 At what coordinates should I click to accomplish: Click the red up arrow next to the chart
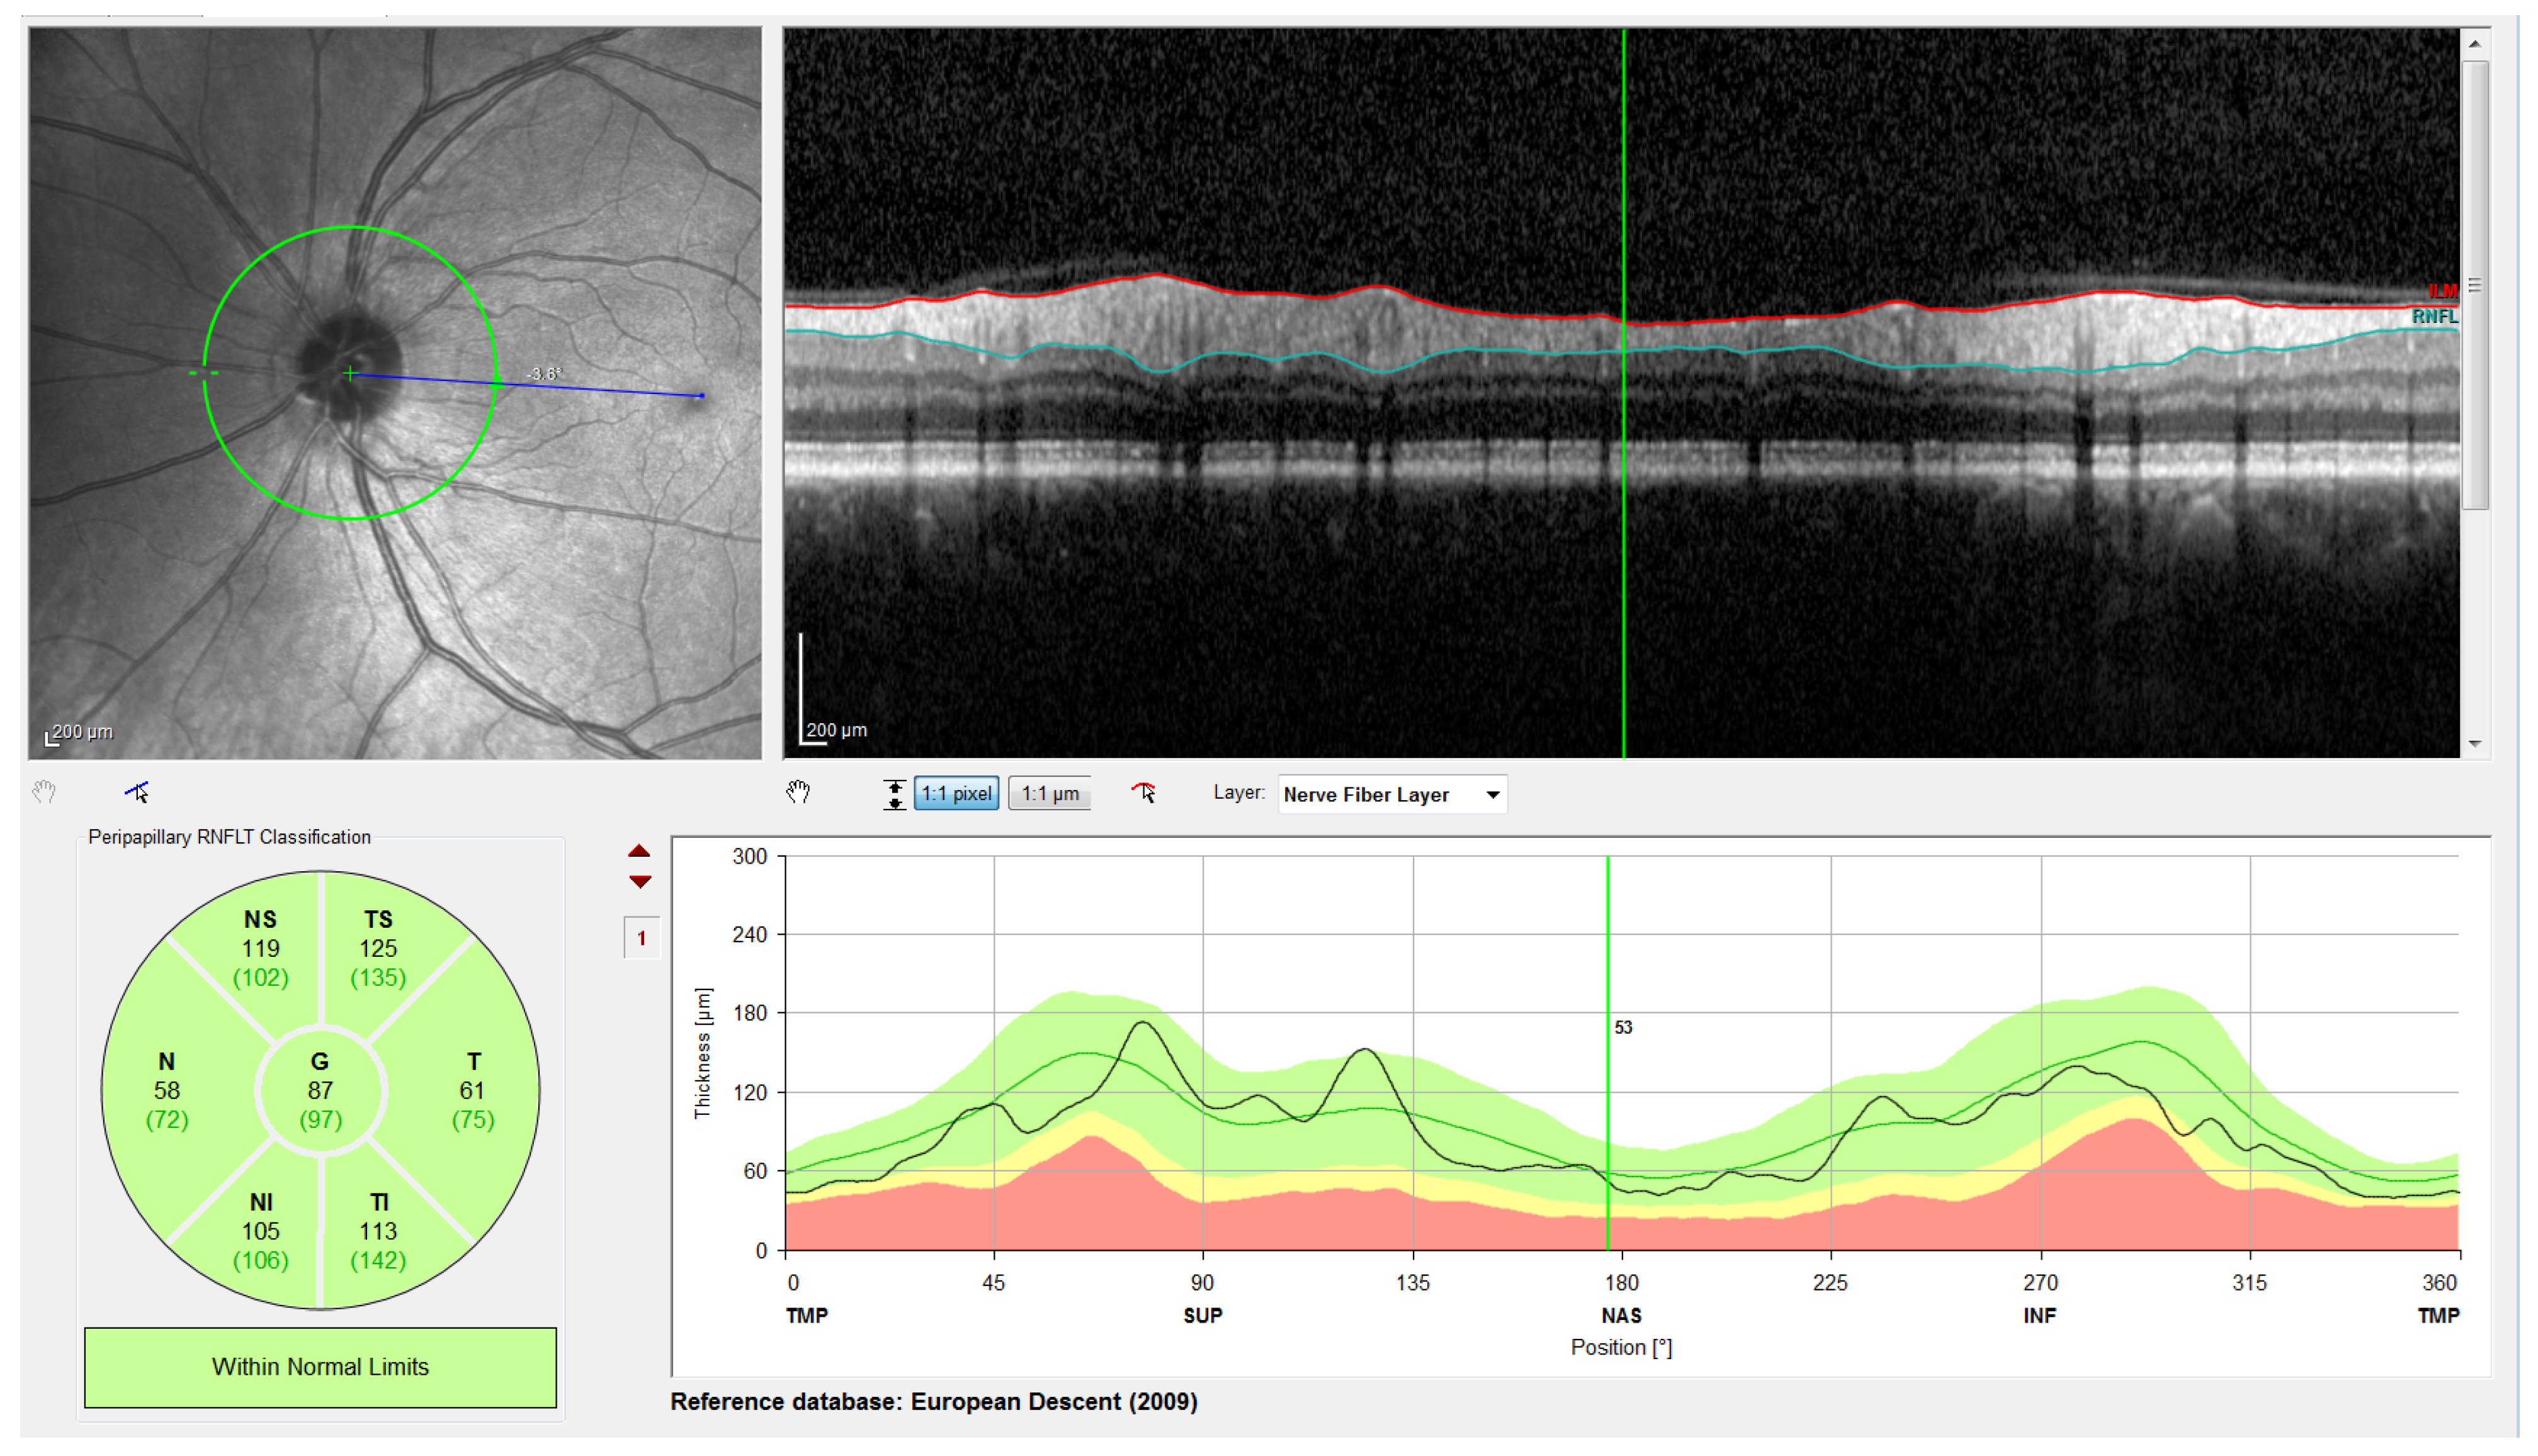click(x=639, y=852)
